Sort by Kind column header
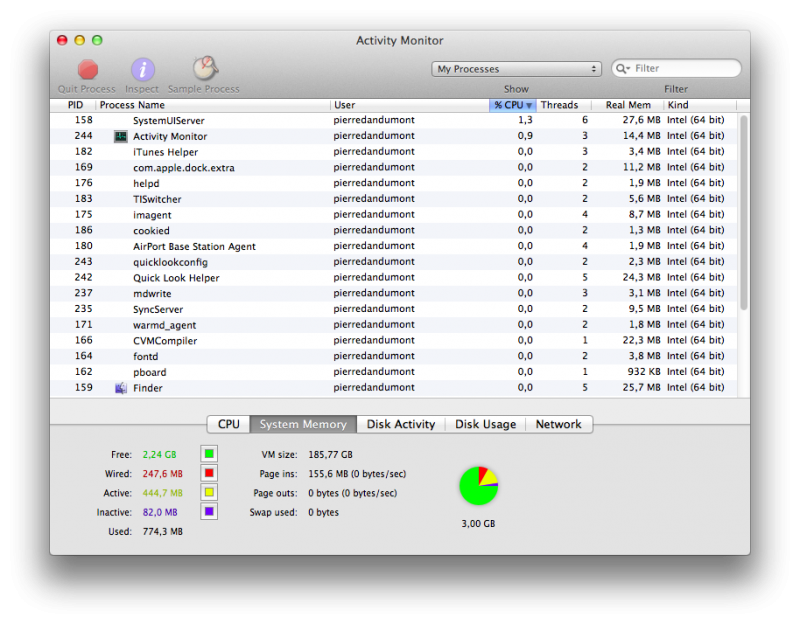The height and width of the screenshot is (624, 800). 700,105
